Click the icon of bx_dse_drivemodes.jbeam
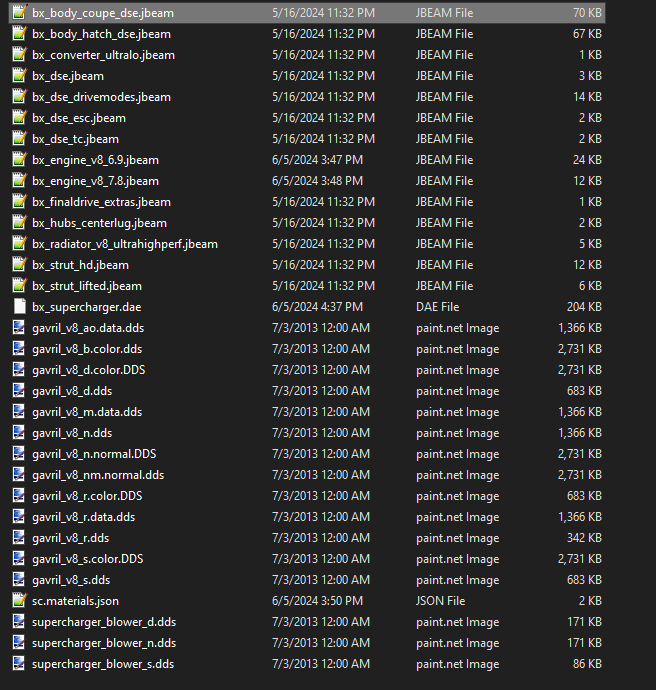This screenshot has width=656, height=690. coord(19,96)
